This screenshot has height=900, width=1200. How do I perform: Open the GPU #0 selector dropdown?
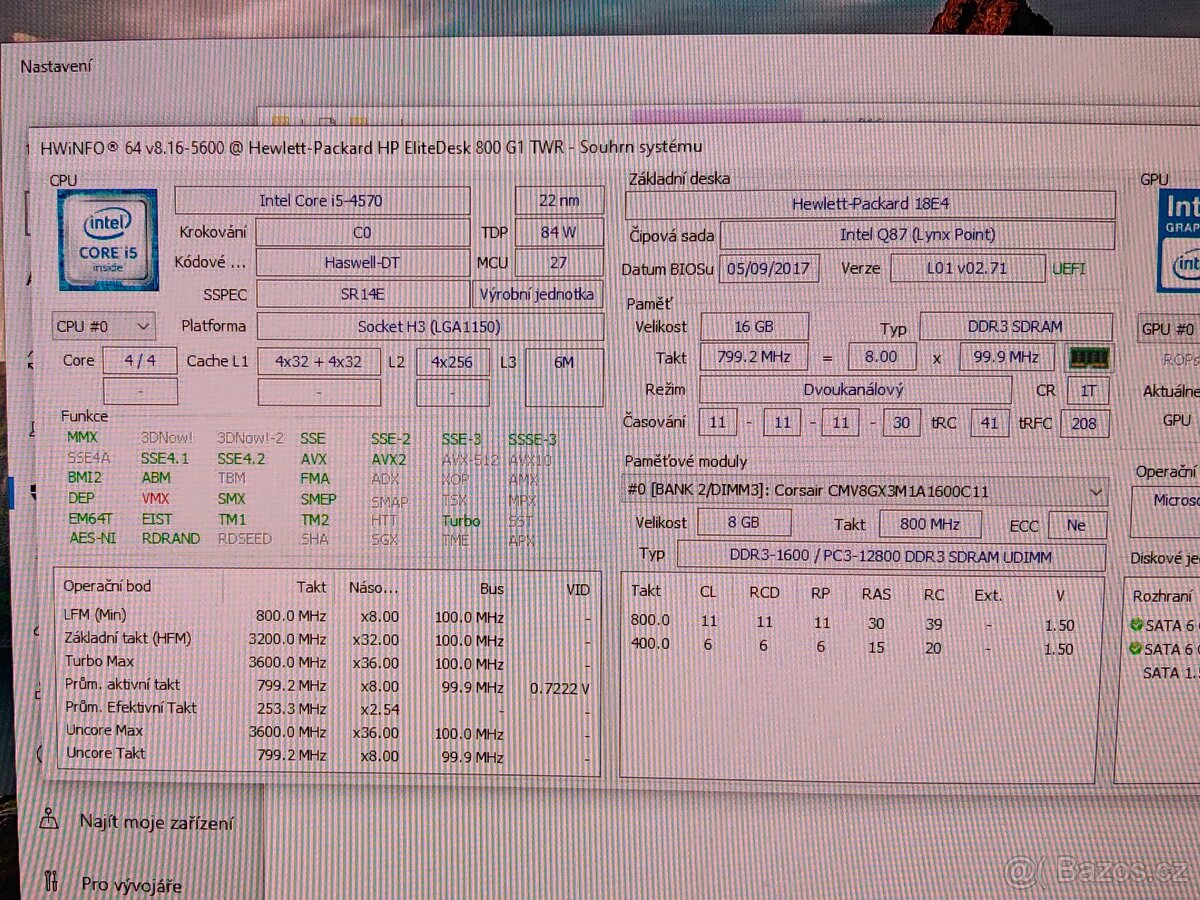(1169, 329)
